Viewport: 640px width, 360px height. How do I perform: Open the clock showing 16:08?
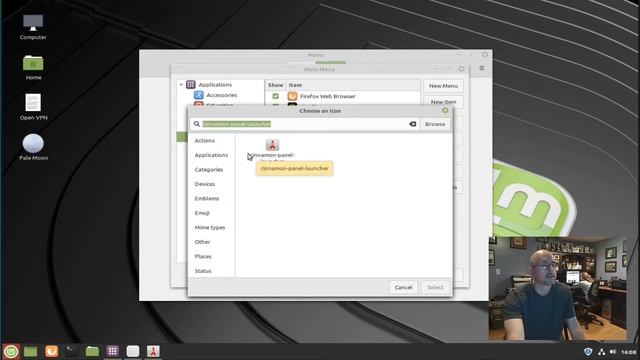coord(629,352)
